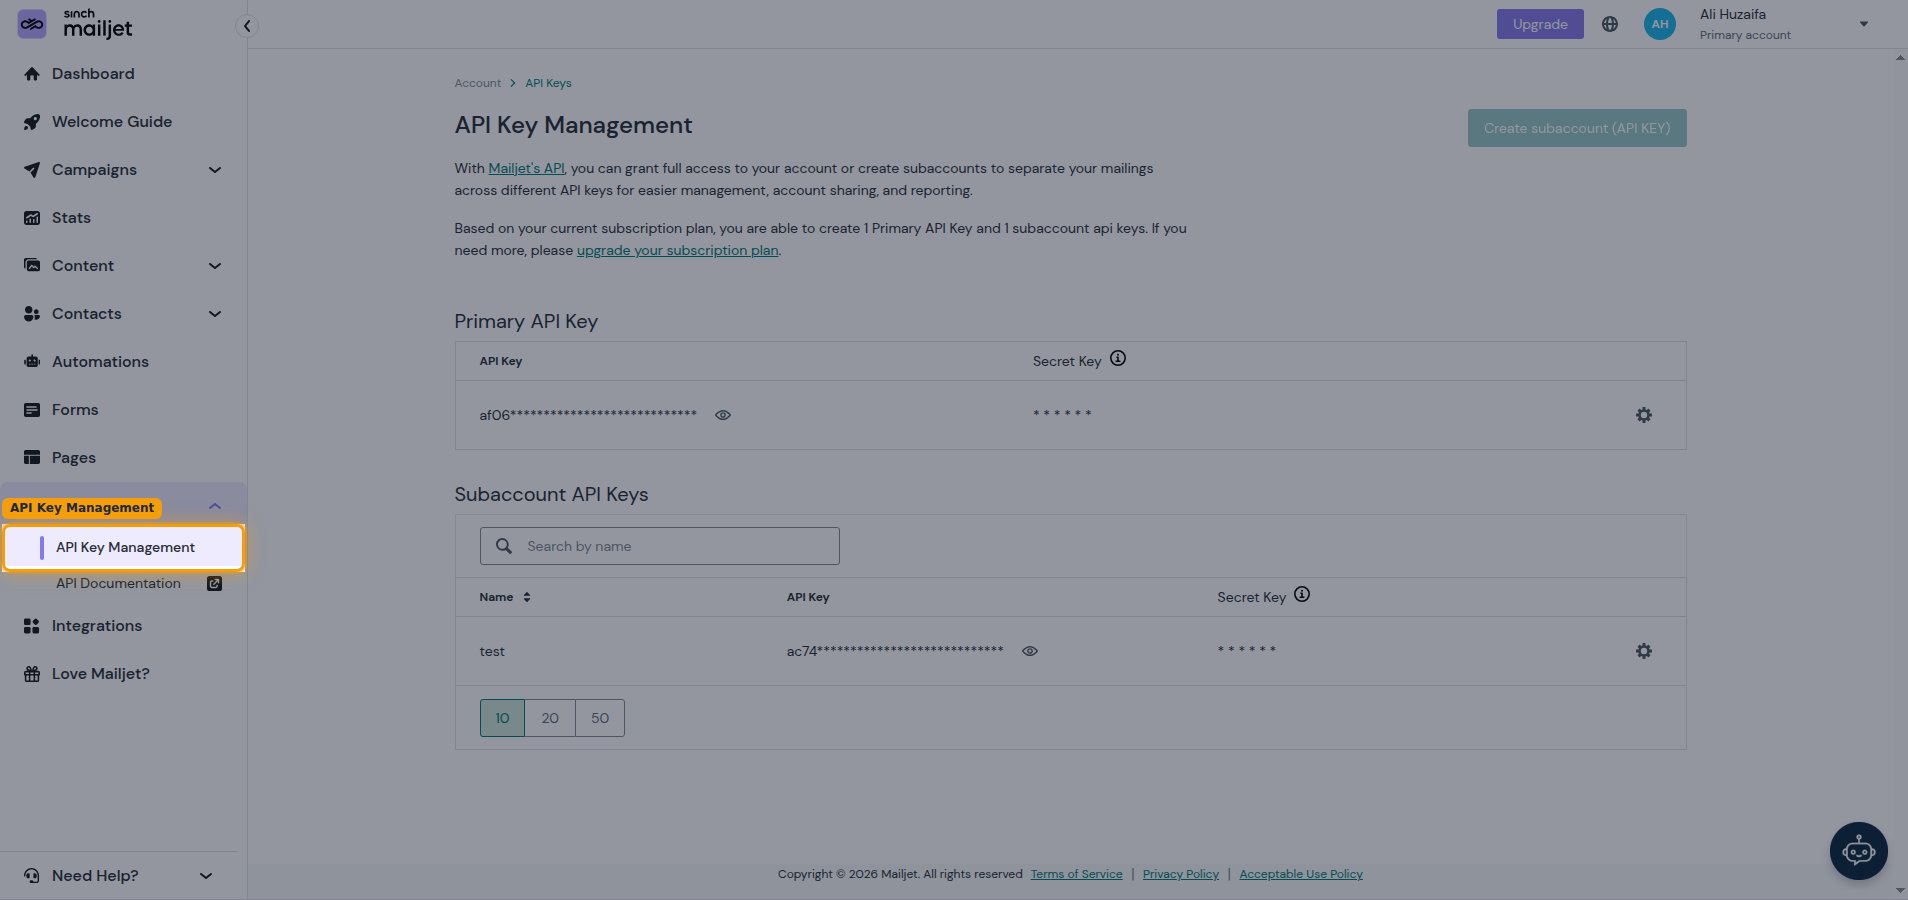This screenshot has height=900, width=1908.
Task: Open the Ali Huzaifa account dropdown arrow
Action: (x=1864, y=24)
